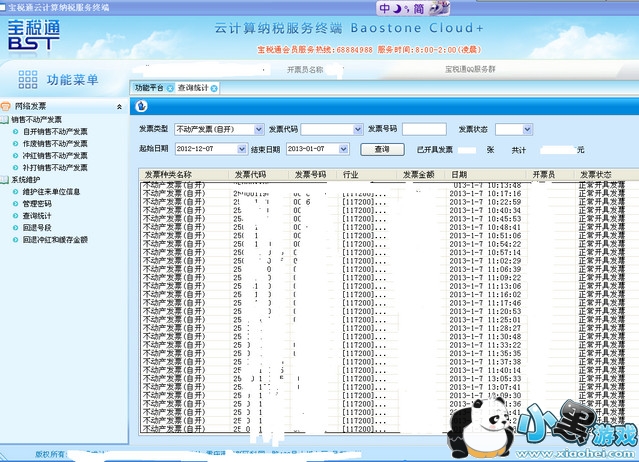Click the 查询 button
This screenshot has width=639, height=462.
tap(382, 149)
